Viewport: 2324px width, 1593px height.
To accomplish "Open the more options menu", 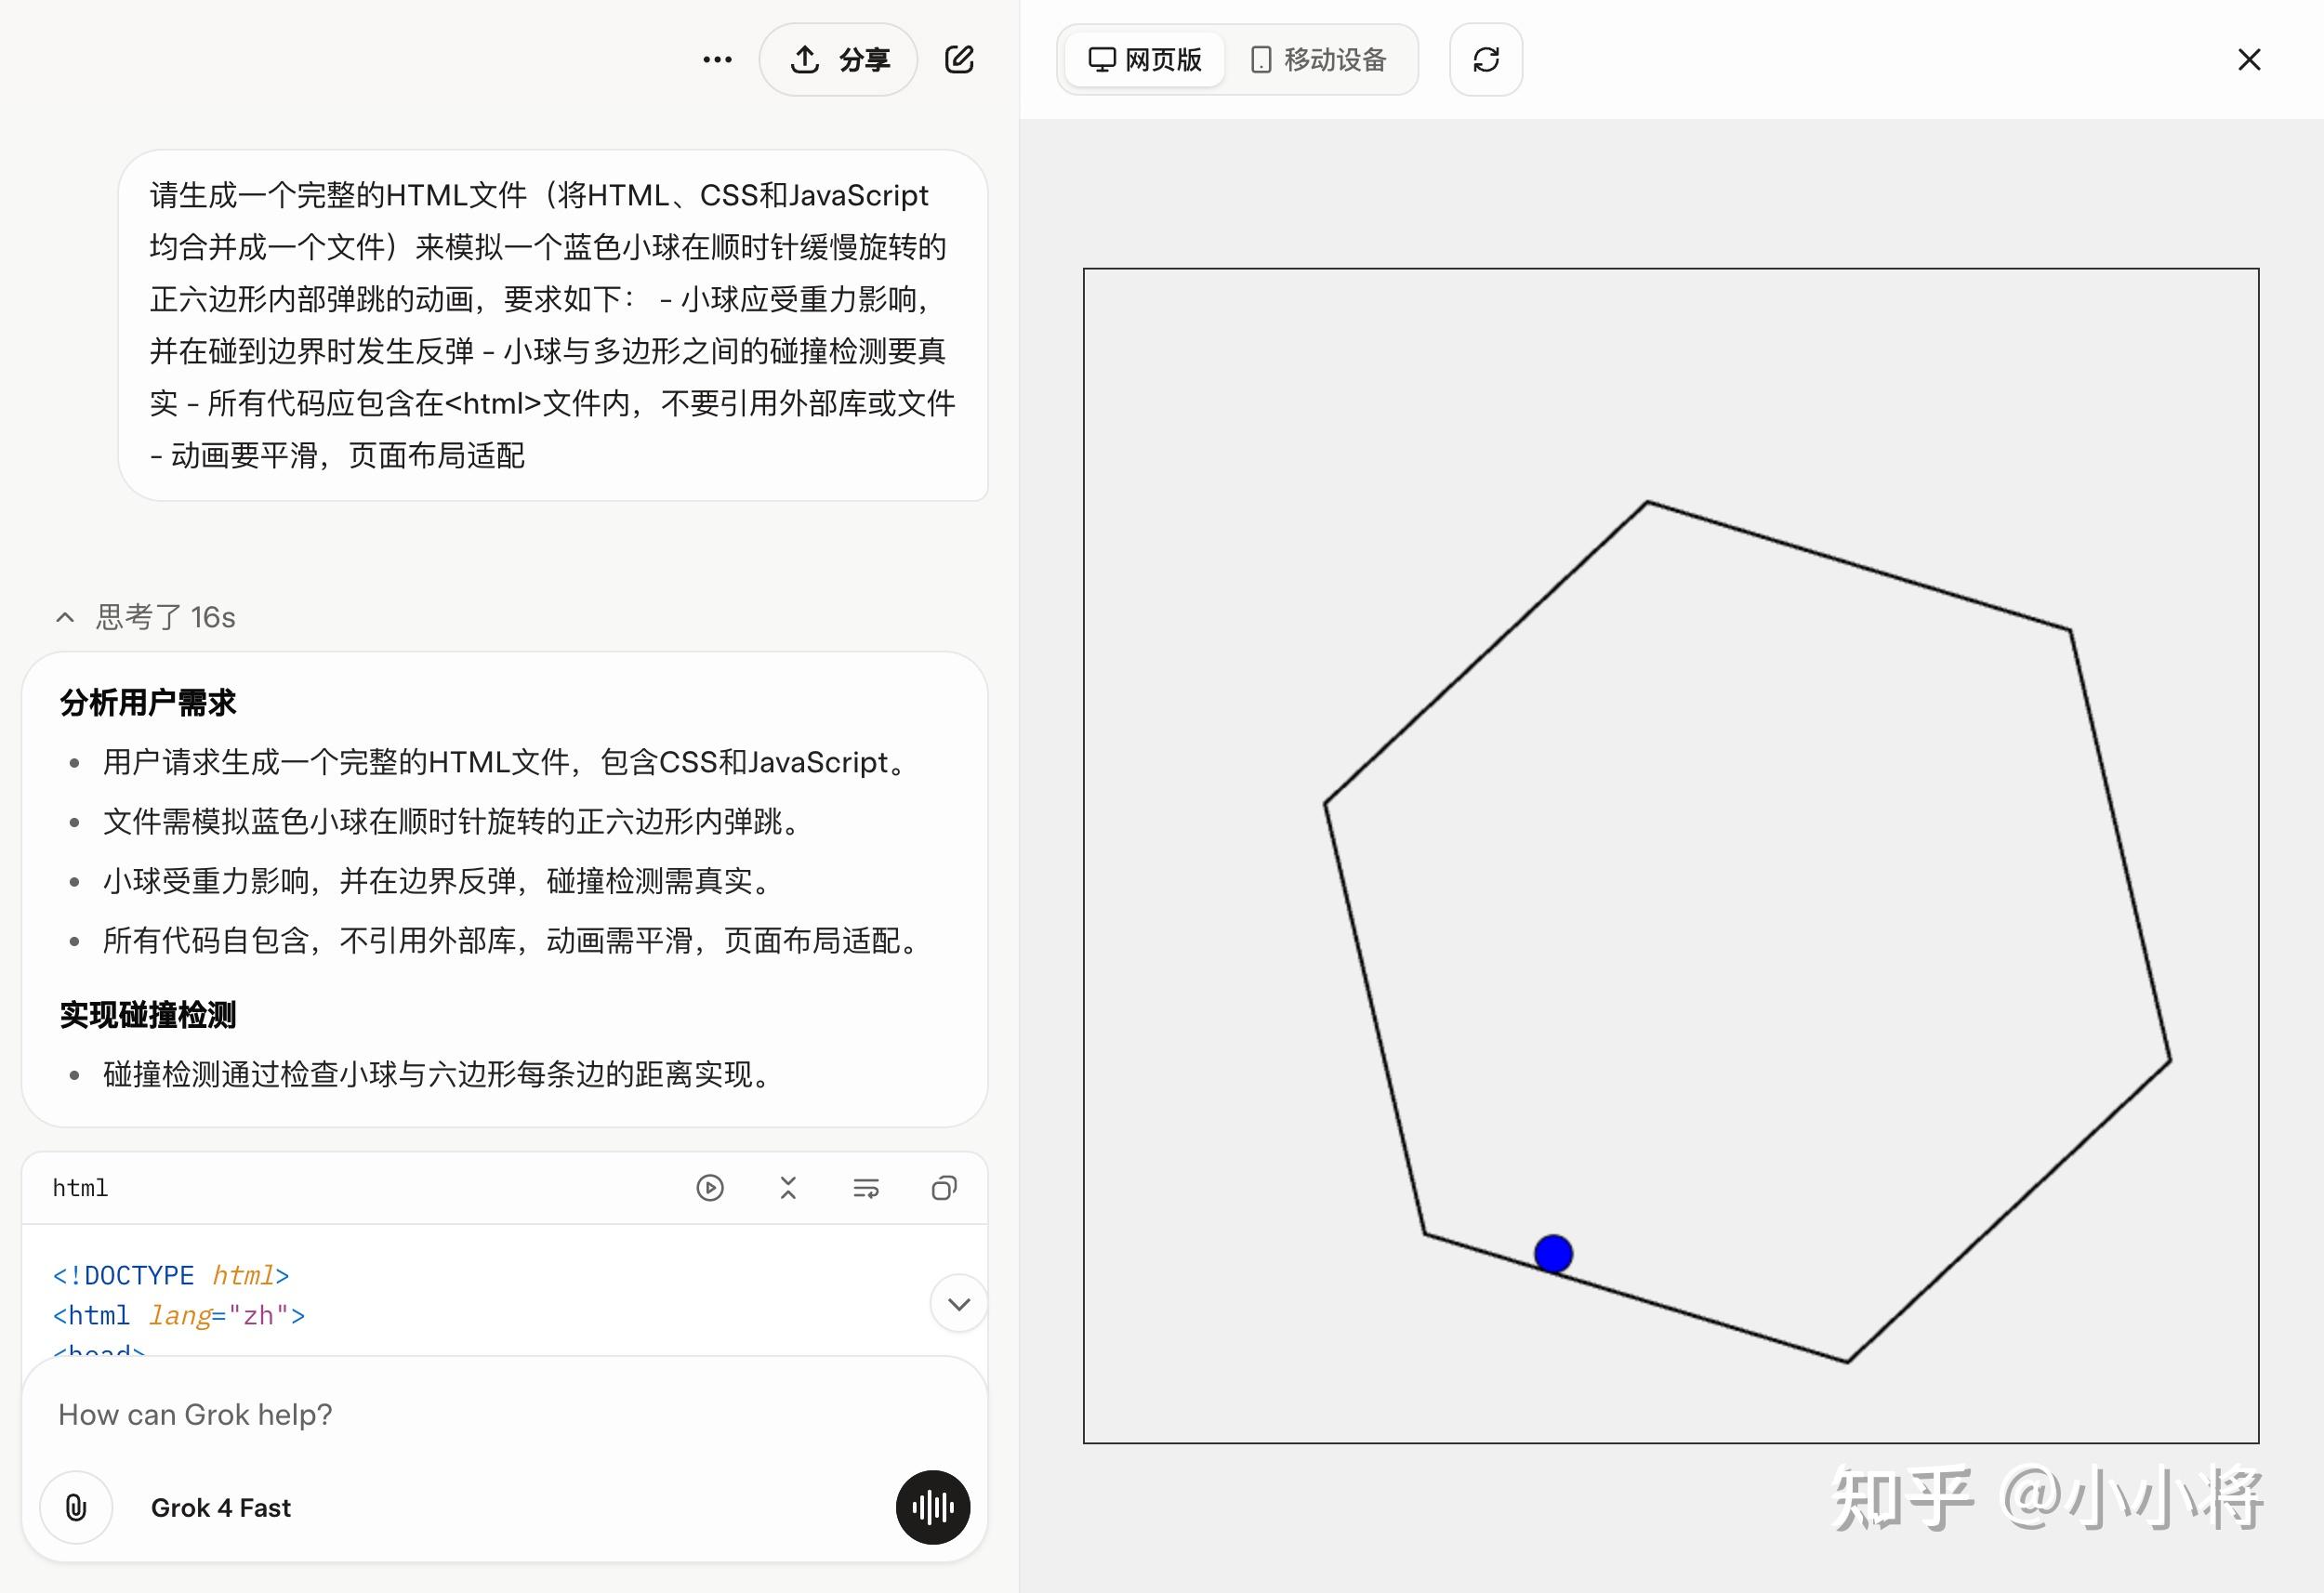I will coord(716,59).
